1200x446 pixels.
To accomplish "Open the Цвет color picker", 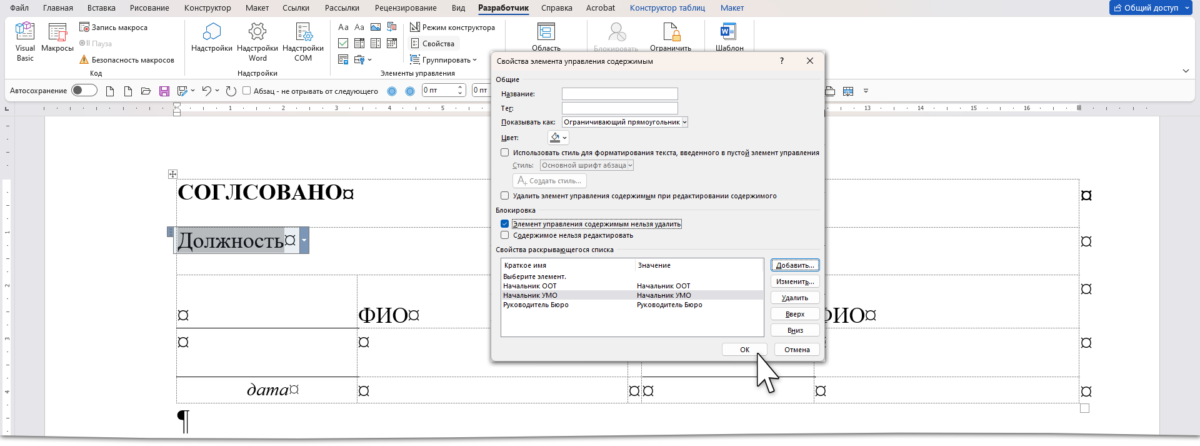I will (x=558, y=137).
